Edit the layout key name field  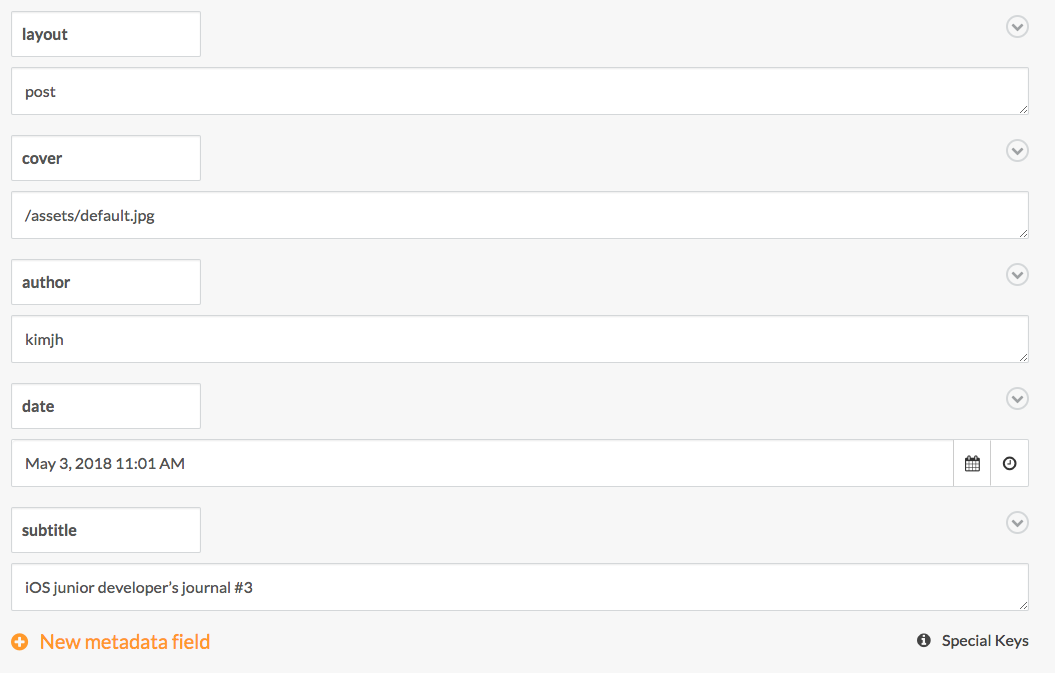click(106, 34)
